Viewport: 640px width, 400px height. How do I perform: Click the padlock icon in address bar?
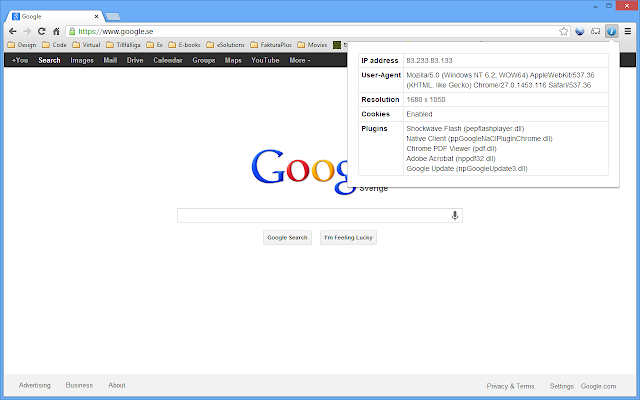(72, 31)
